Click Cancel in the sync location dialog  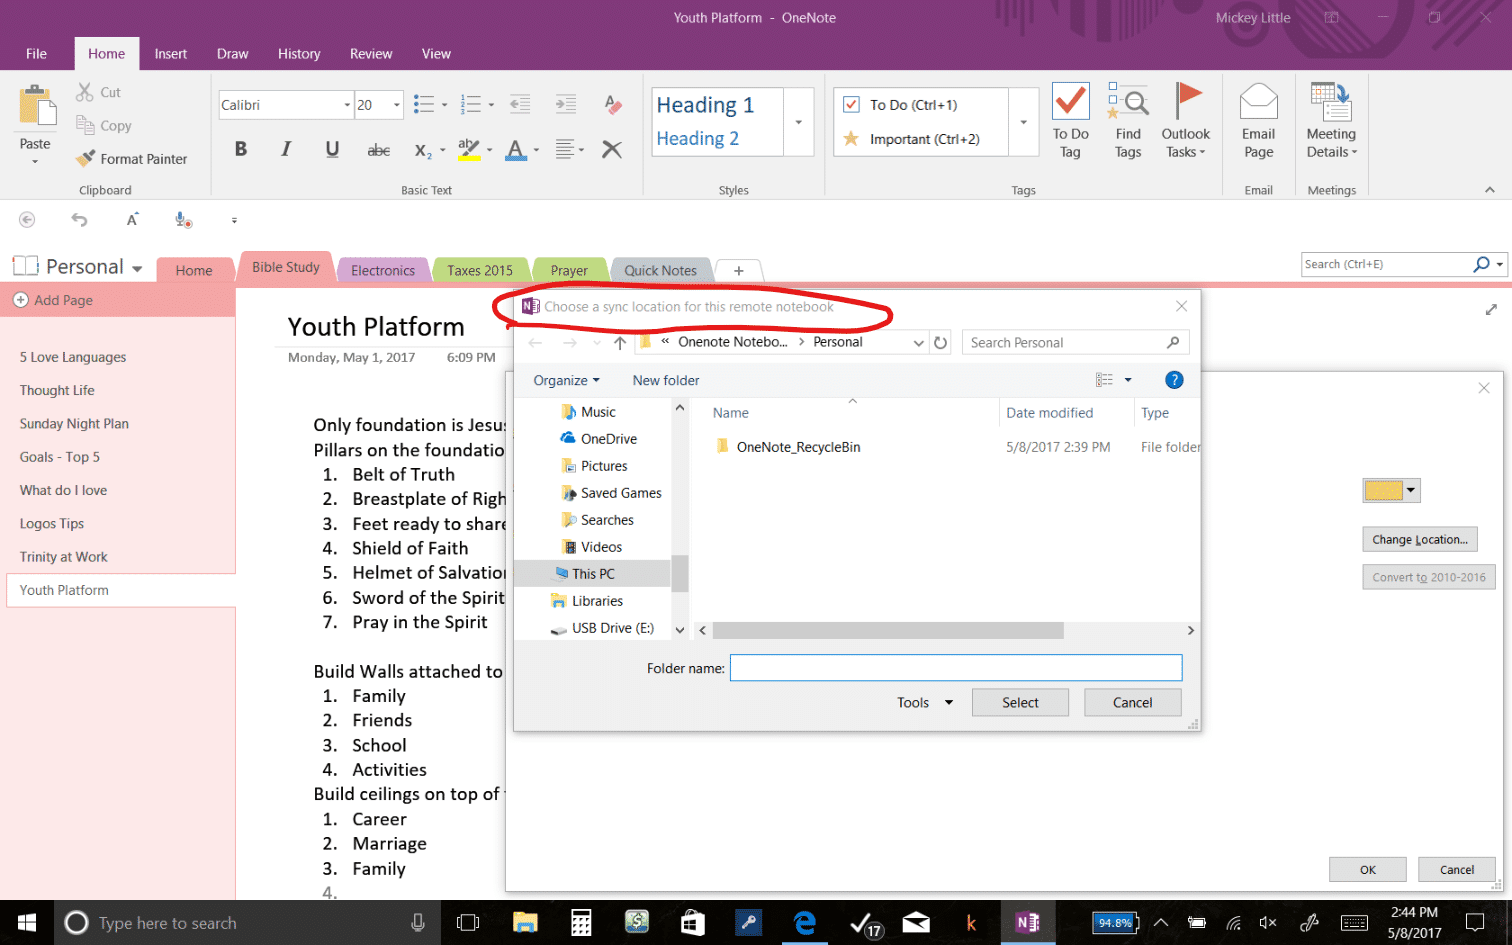click(1132, 703)
